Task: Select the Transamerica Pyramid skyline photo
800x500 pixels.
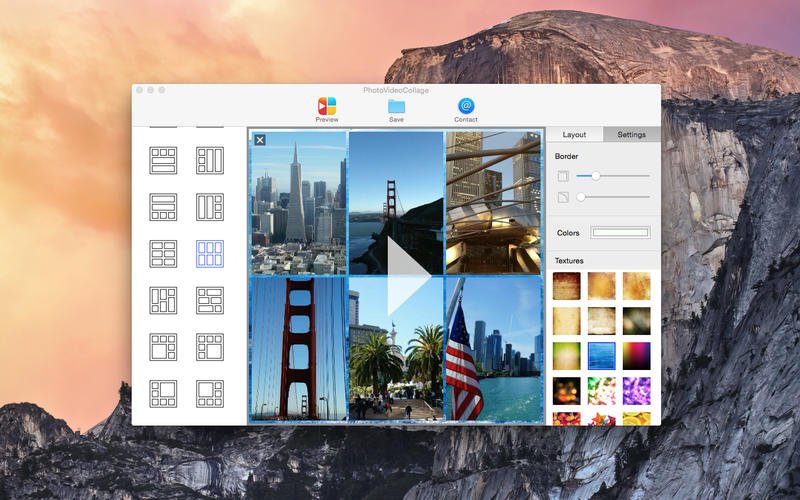Action: click(x=298, y=203)
